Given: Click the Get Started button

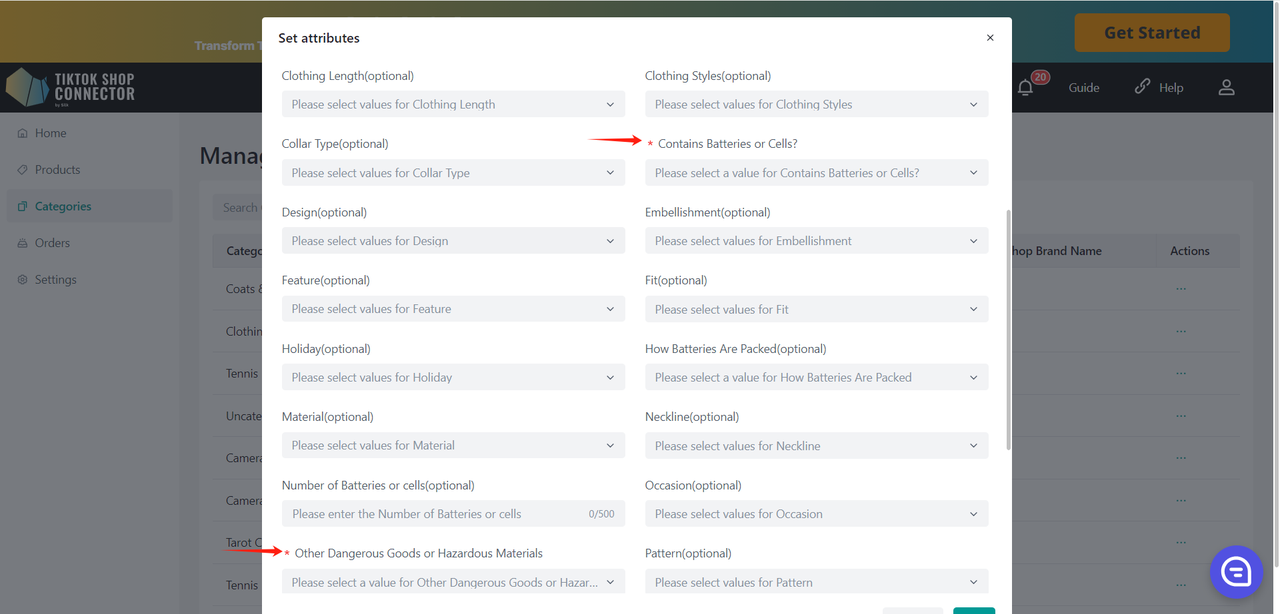Looking at the screenshot, I should tap(1151, 33).
